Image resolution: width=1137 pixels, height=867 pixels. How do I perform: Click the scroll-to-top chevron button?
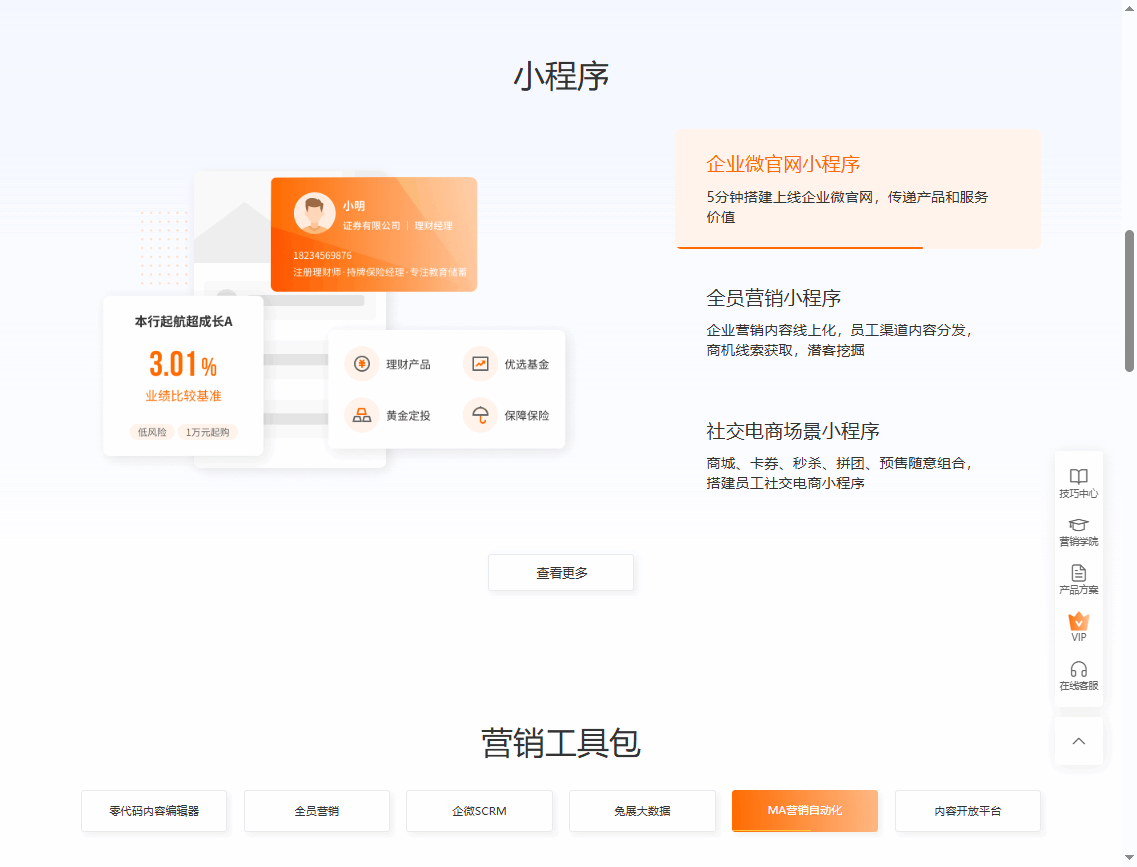coord(1078,741)
